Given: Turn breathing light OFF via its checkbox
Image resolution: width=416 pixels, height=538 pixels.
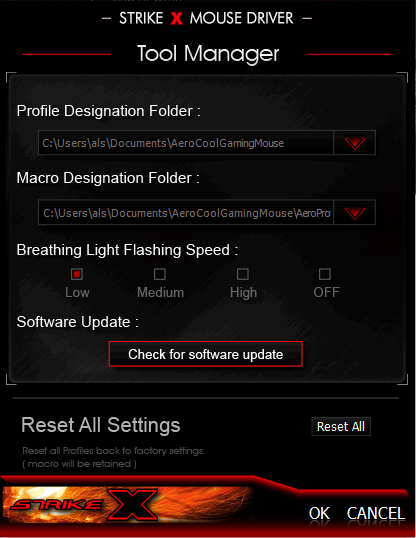Looking at the screenshot, I should click(x=325, y=274).
